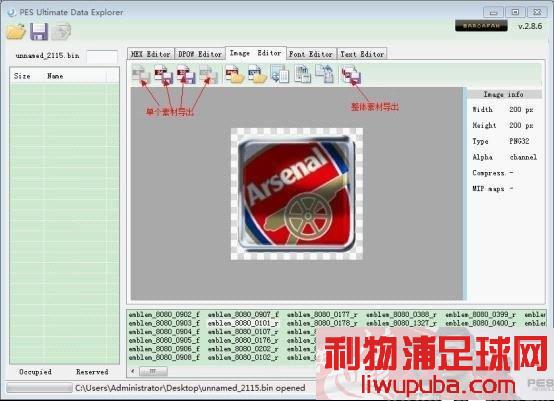
Task: Click the BARCAFAN logo badge
Action: (x=481, y=26)
